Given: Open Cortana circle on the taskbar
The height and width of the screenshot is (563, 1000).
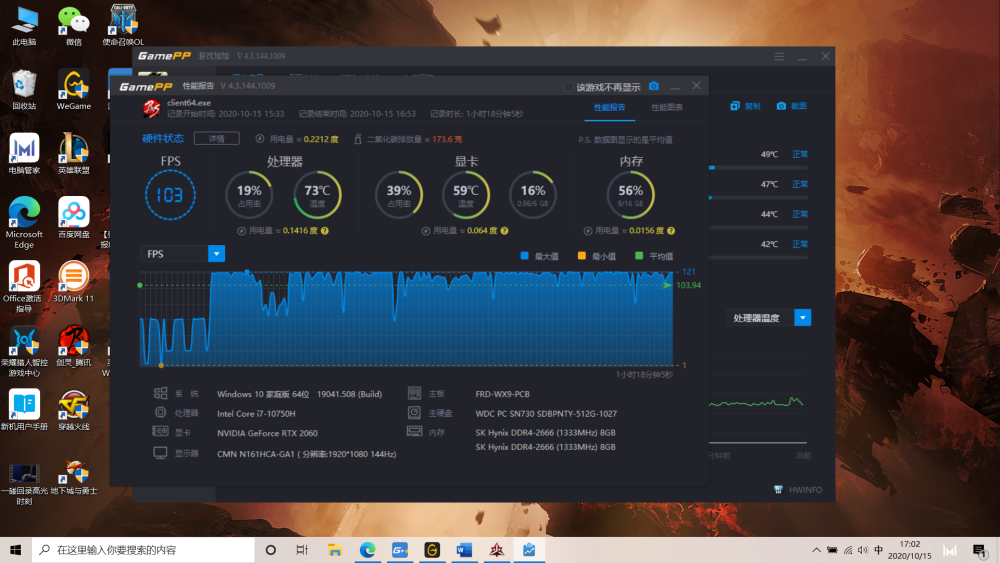Looking at the screenshot, I should pyautogui.click(x=270, y=550).
